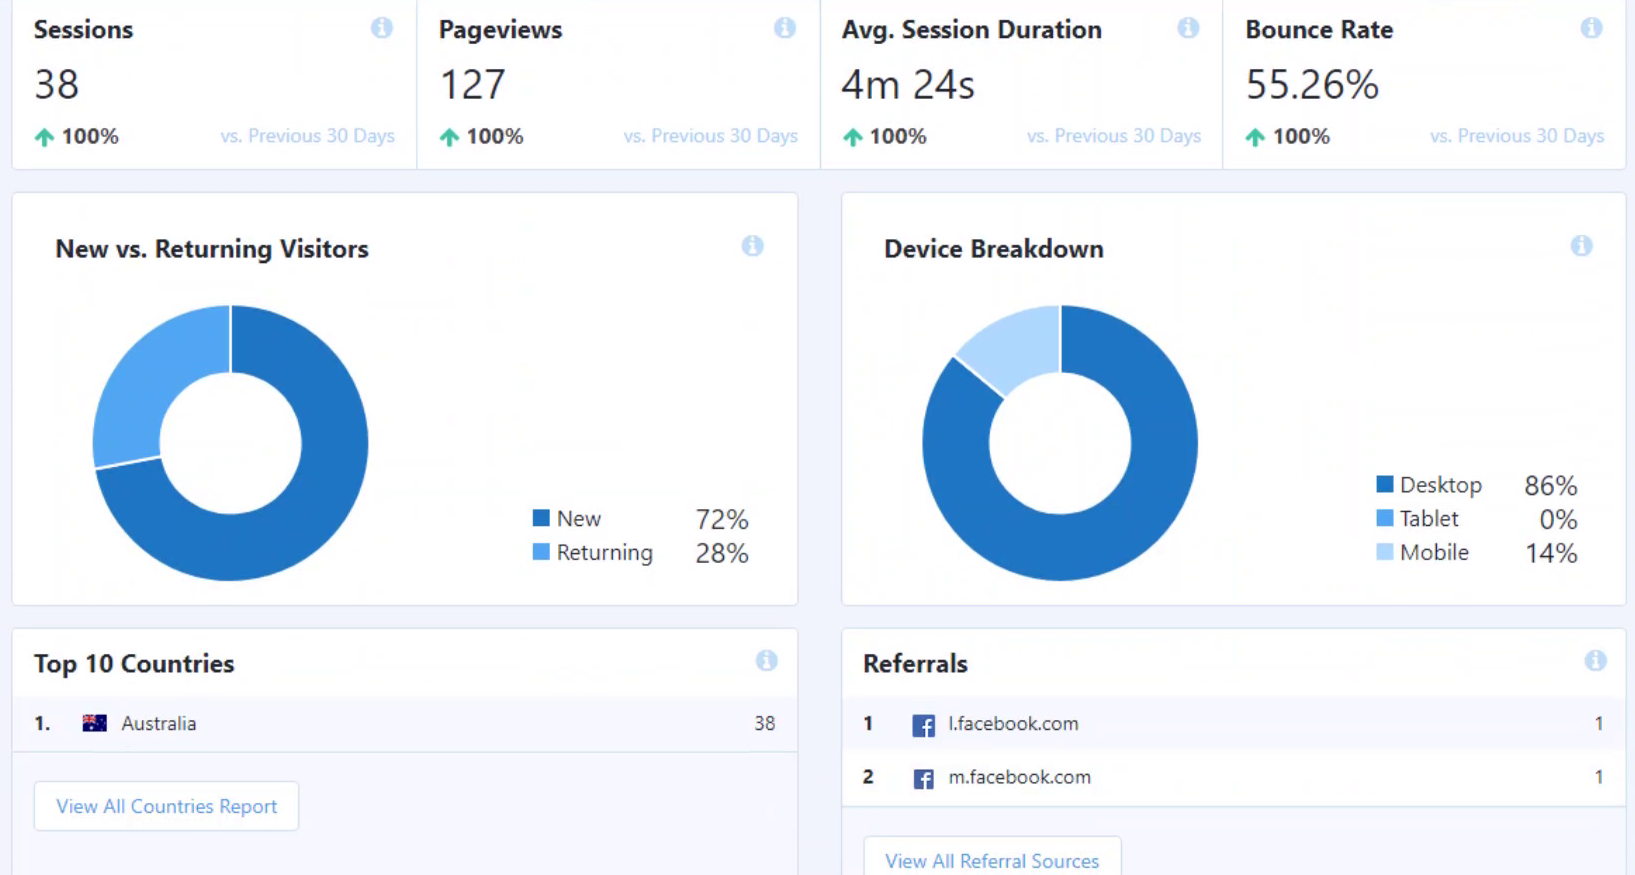
Task: Click the Returning legend color swatch
Action: [x=541, y=552]
